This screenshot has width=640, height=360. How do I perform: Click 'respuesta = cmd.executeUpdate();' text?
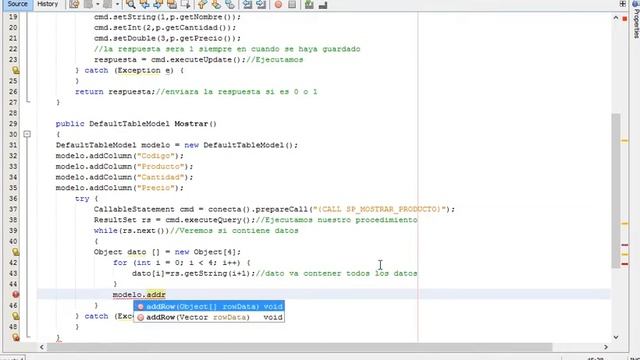170,60
